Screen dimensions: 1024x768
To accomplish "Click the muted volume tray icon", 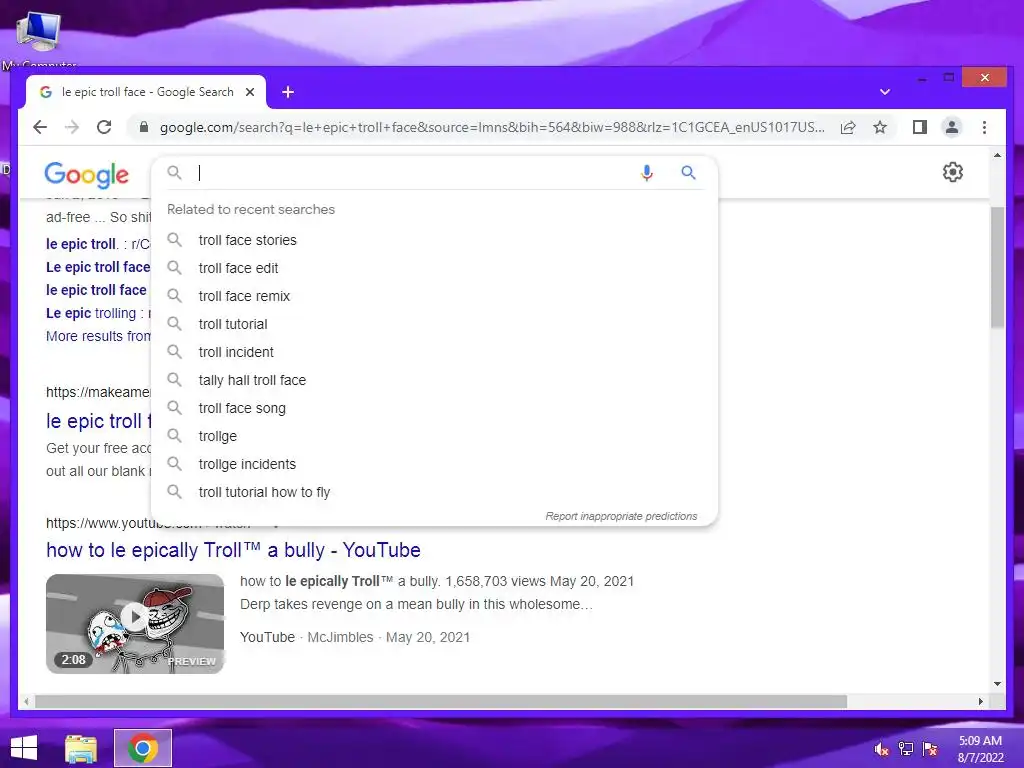I will pos(882,749).
